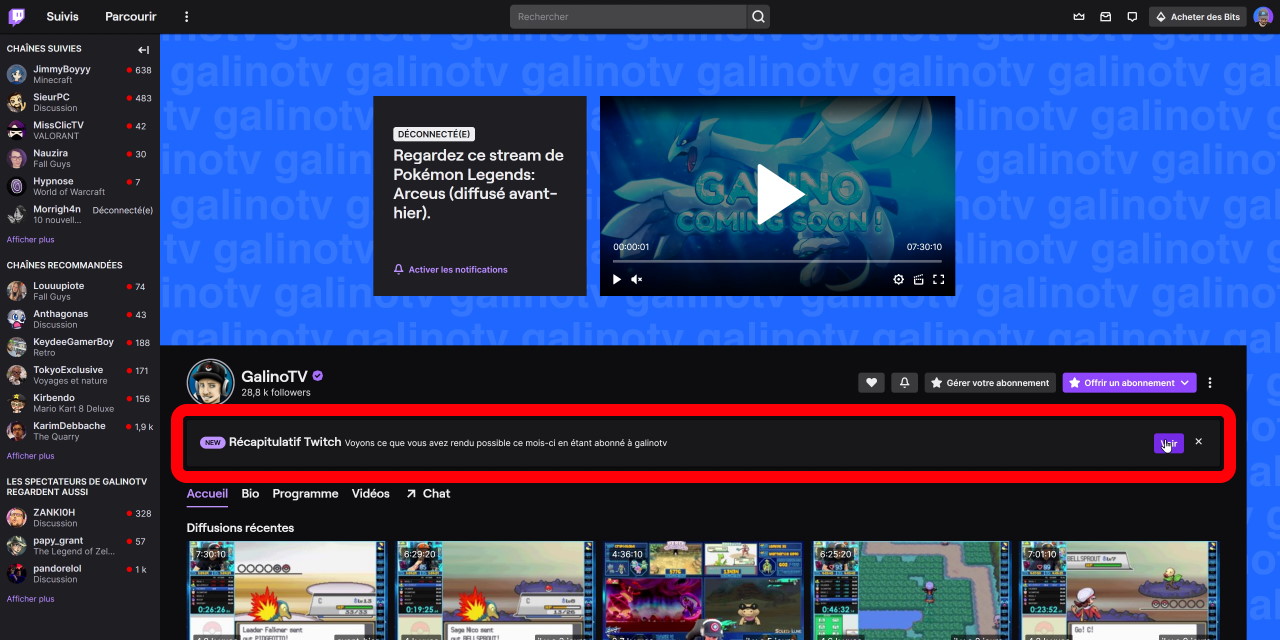Click the search magnifier button
Screen dimensions: 1280x640
[x=758, y=17]
